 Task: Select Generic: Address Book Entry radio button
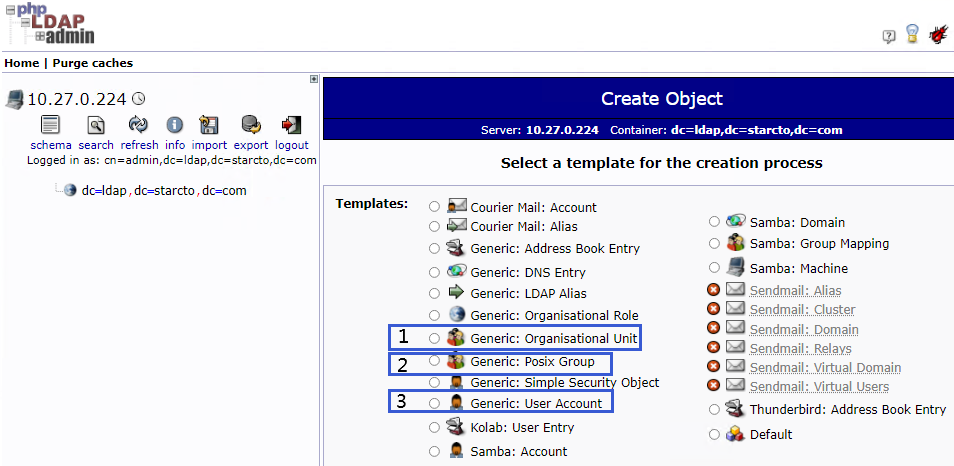(434, 248)
